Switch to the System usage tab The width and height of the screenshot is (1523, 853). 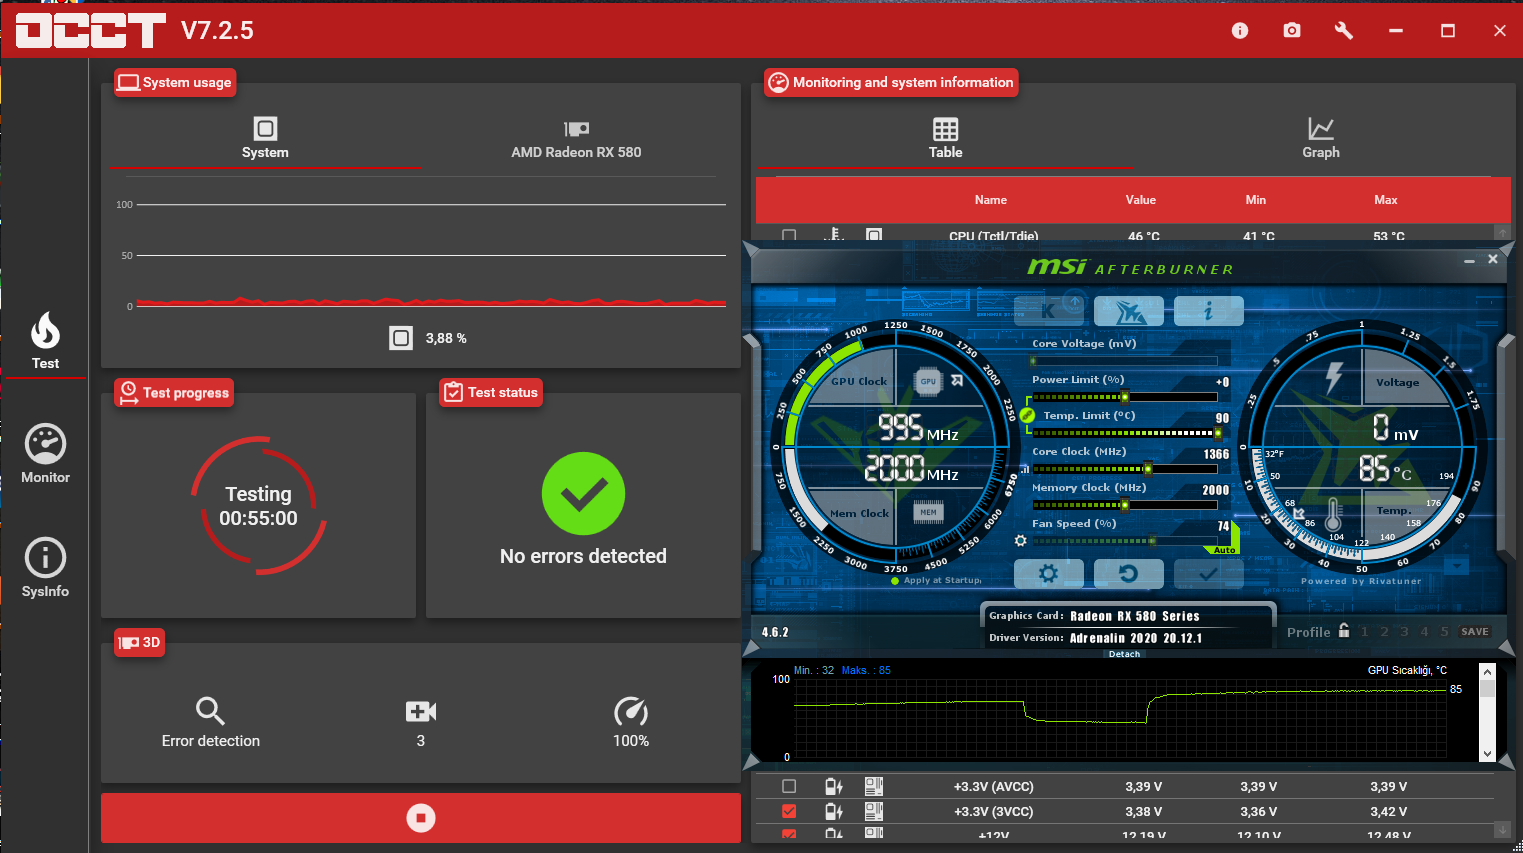(x=265, y=138)
